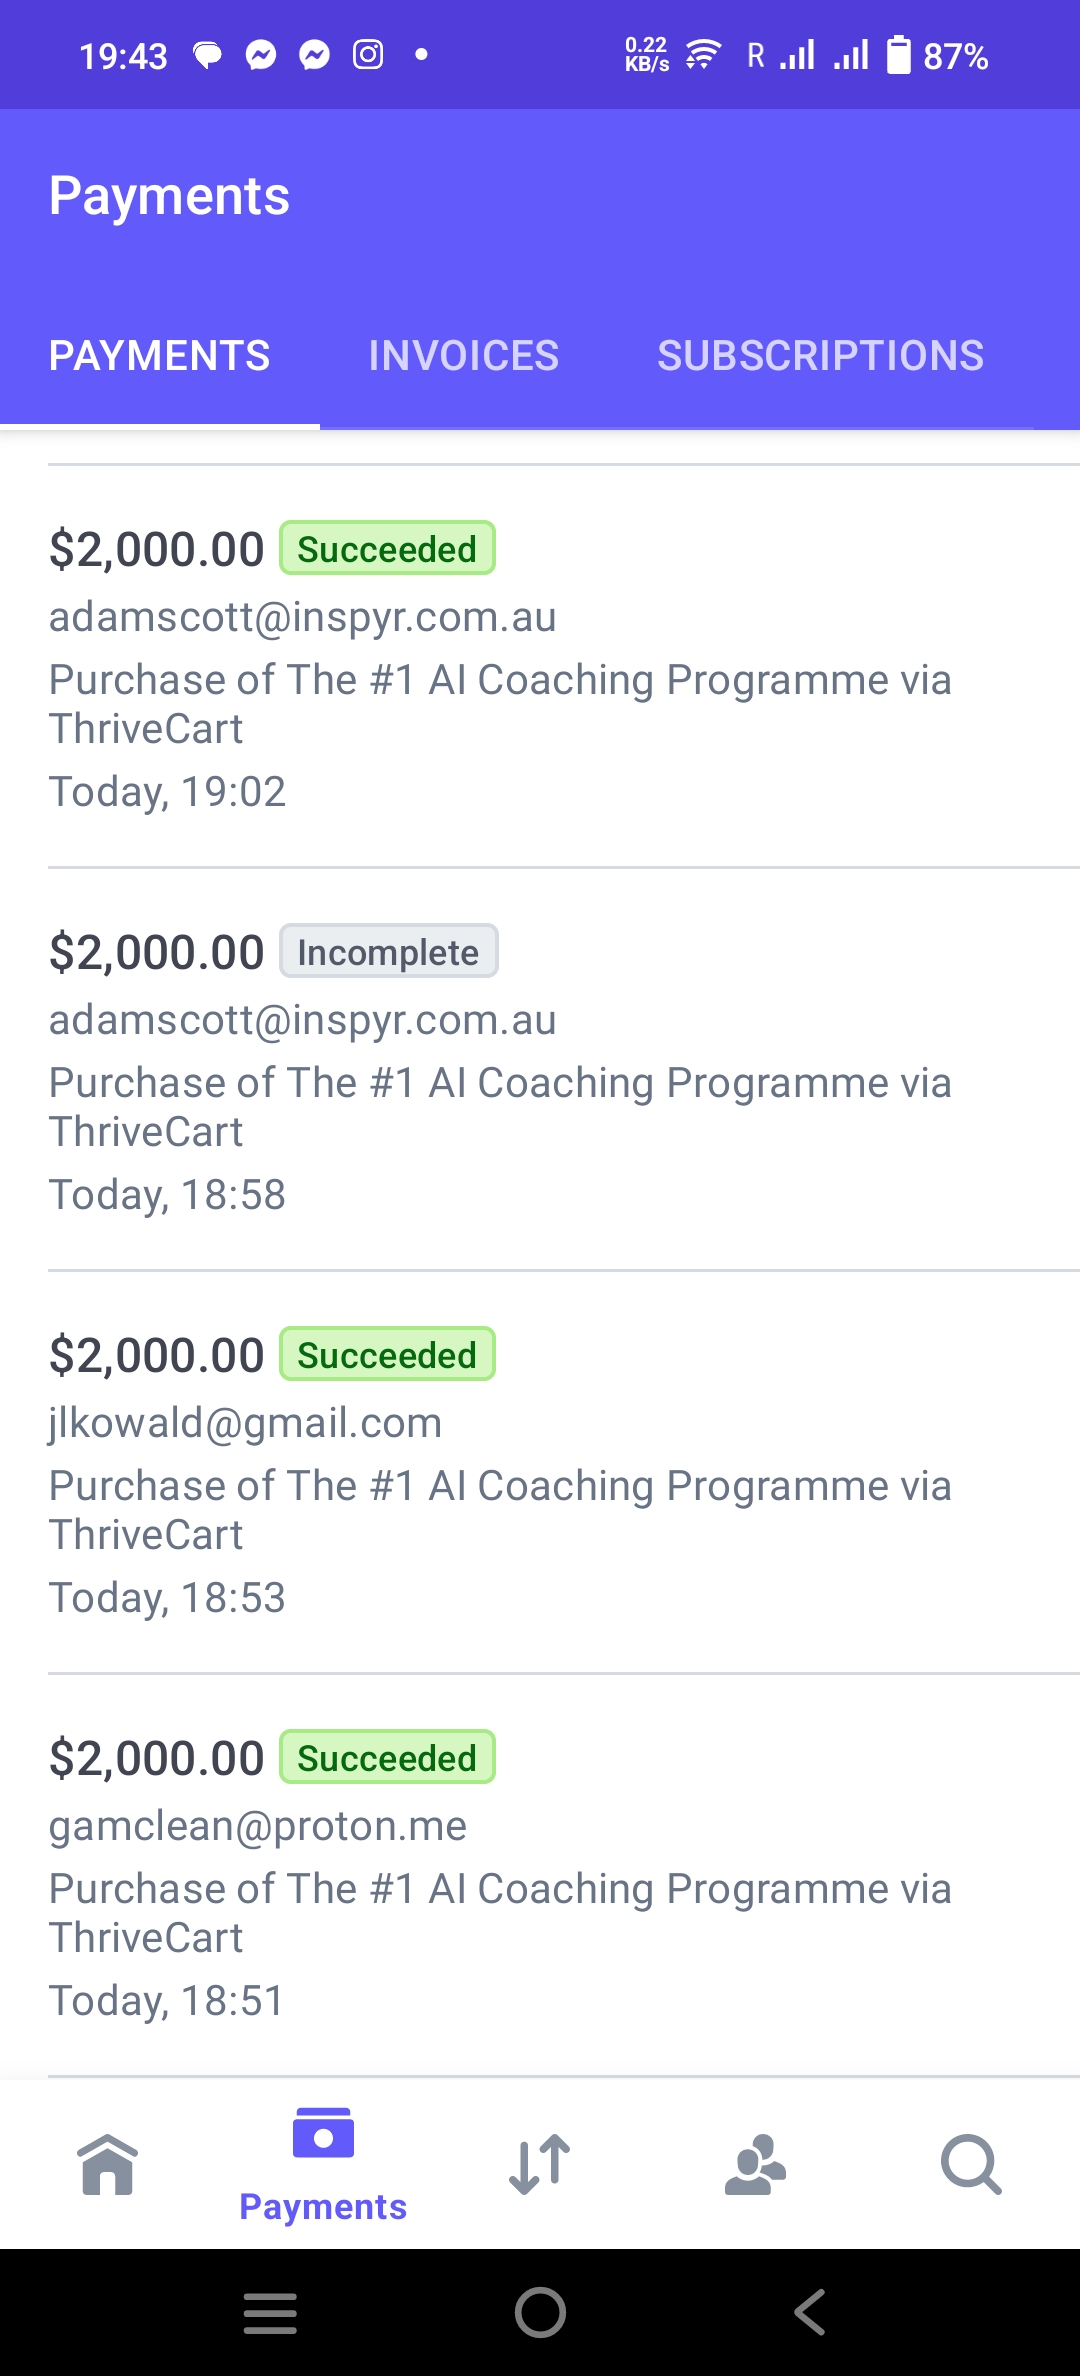Tap the Succeeded badge on jlkowald payment
The height and width of the screenshot is (2376, 1080).
(387, 1355)
